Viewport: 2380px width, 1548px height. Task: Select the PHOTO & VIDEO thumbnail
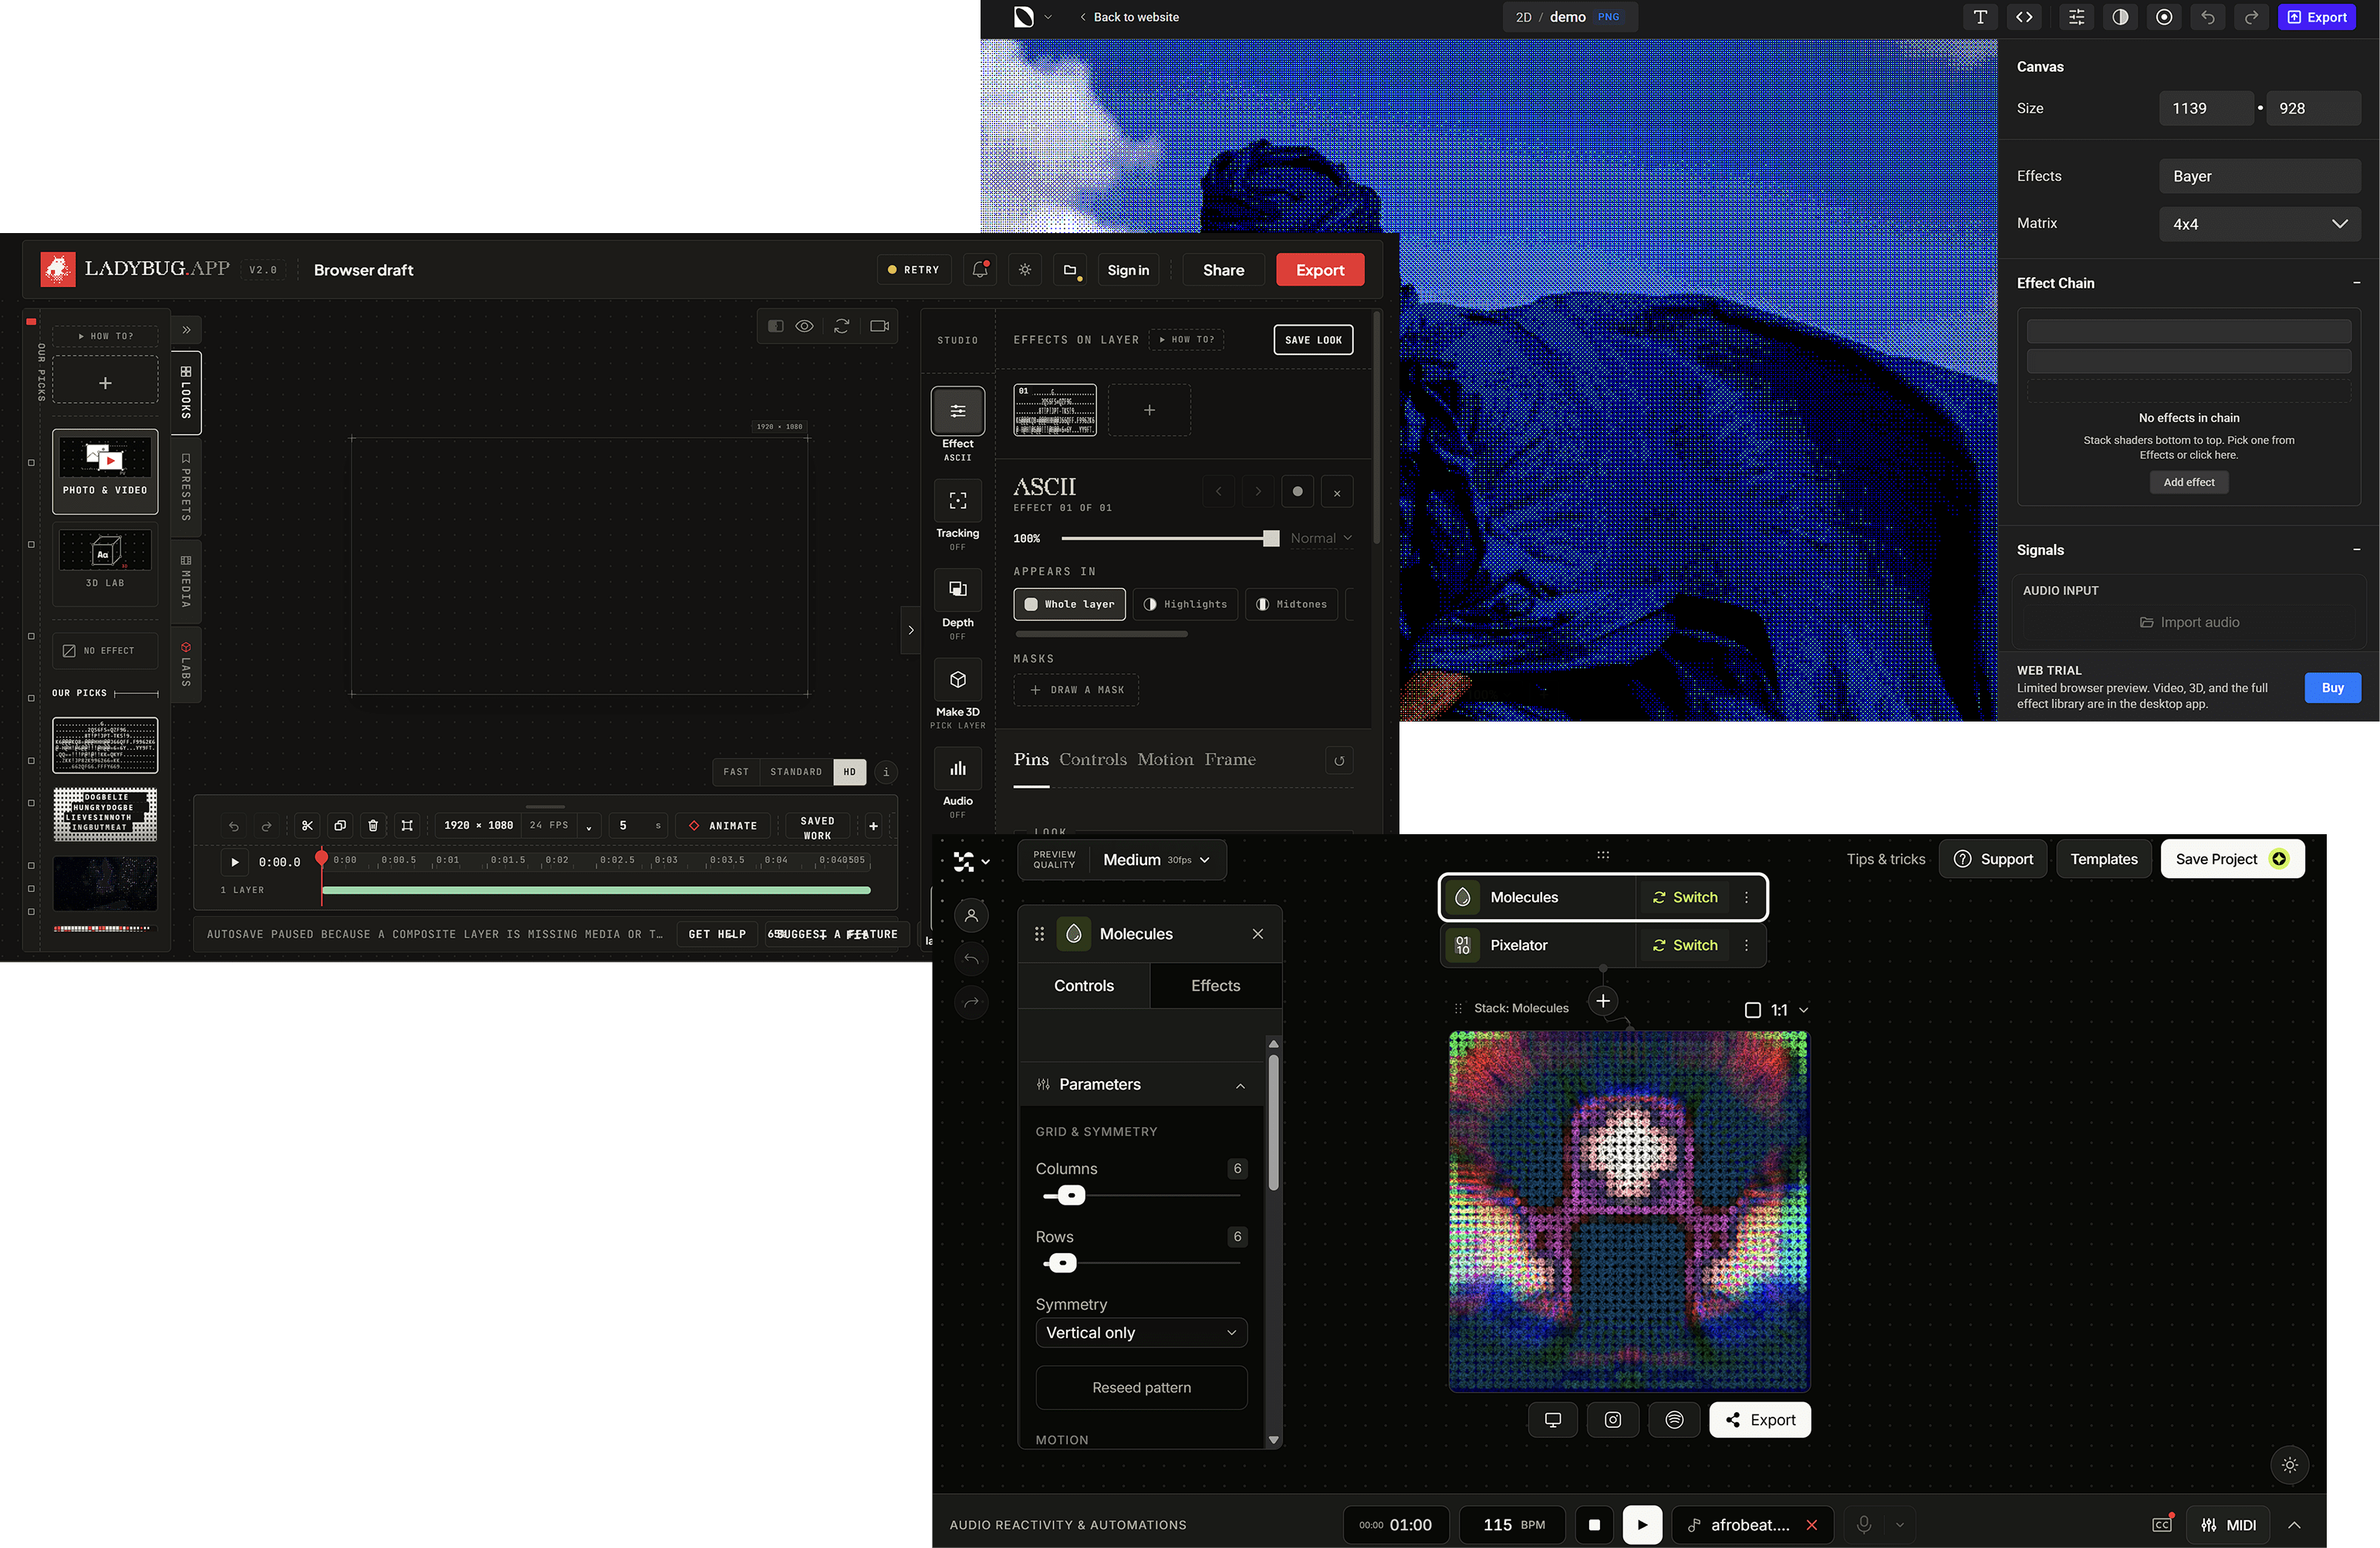coord(105,471)
